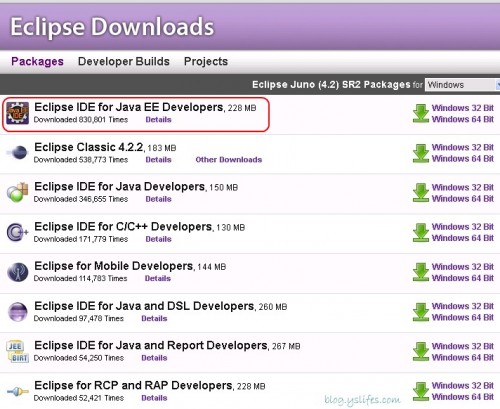Open Eclipse IDE for Java Developers title
Viewport: 500px width, 409px height.
(x=119, y=186)
